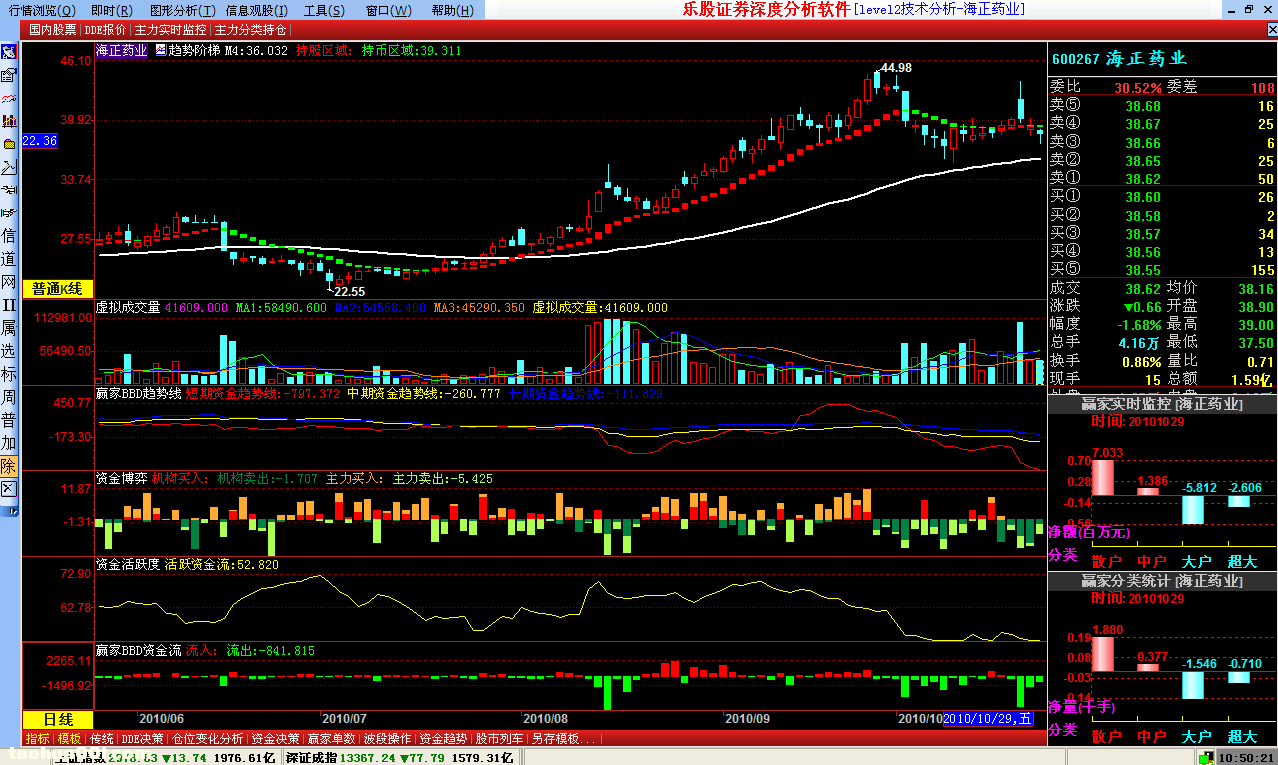Click the II sidebar button

pyautogui.click(x=9, y=305)
